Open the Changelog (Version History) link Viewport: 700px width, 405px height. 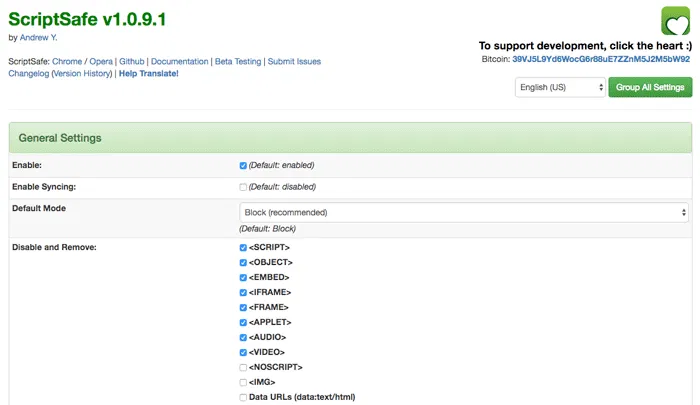(x=60, y=74)
